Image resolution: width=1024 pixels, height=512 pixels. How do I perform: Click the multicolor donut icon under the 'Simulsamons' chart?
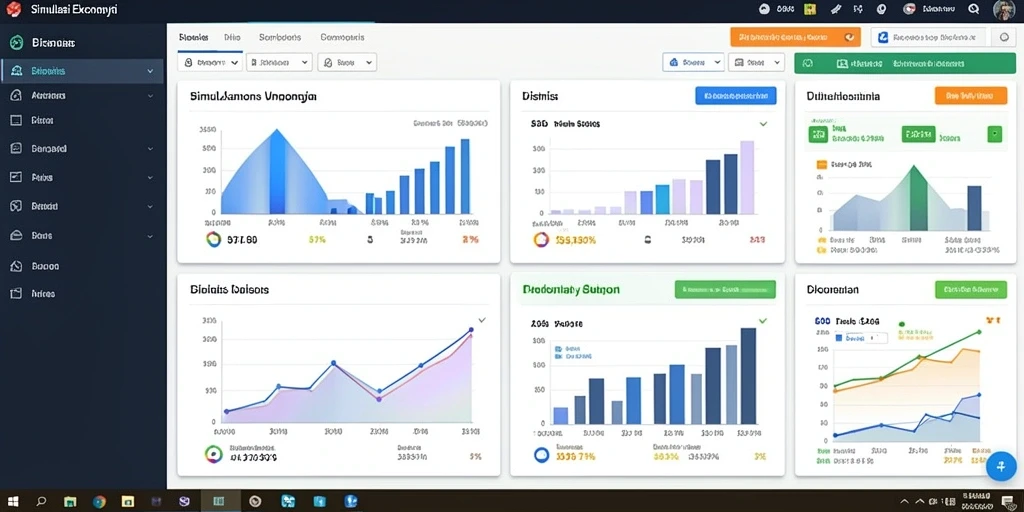(214, 239)
